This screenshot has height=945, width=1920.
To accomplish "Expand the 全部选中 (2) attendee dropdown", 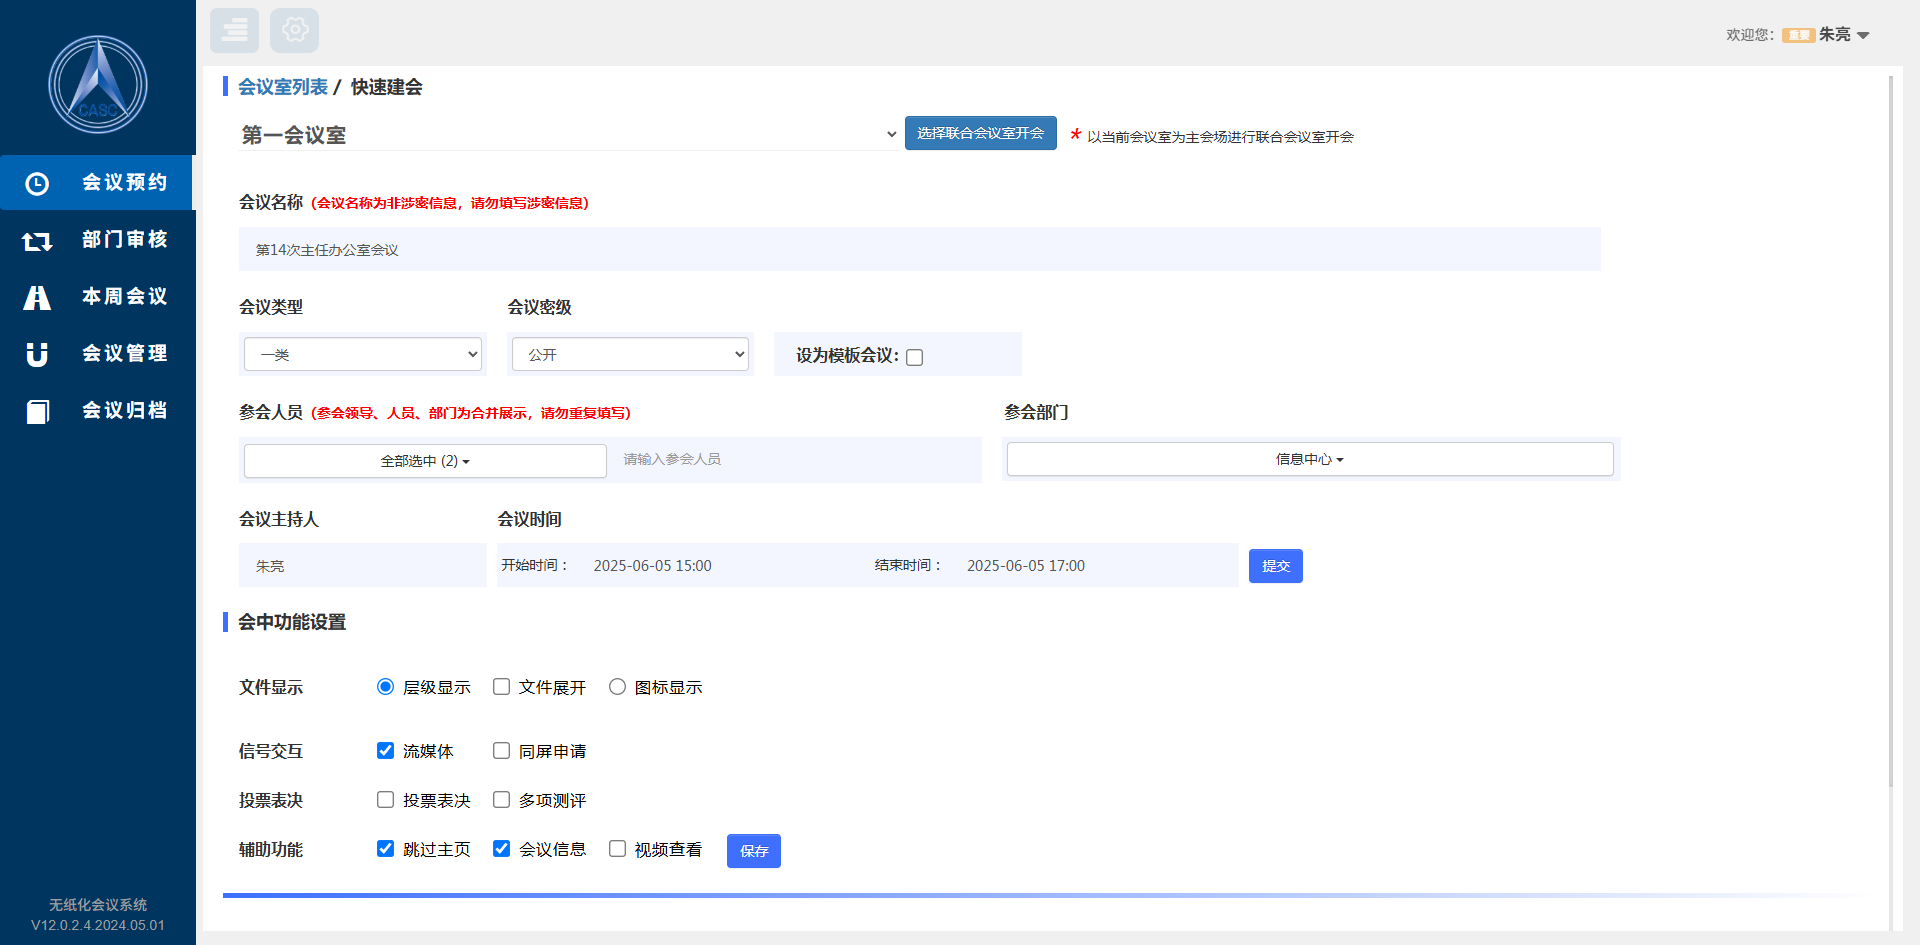I will pos(425,461).
